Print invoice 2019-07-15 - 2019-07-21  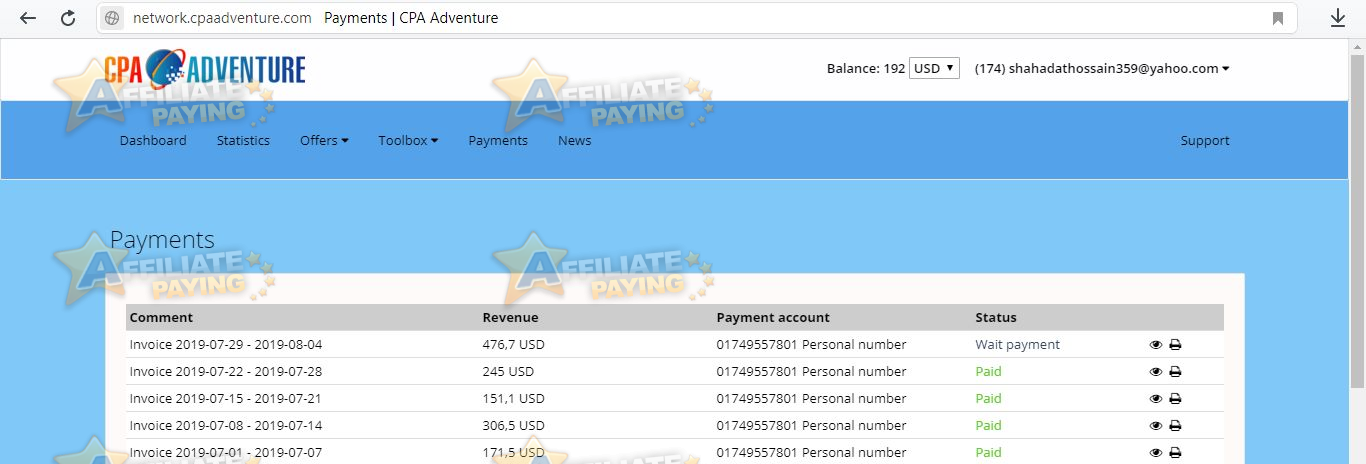tap(1175, 399)
